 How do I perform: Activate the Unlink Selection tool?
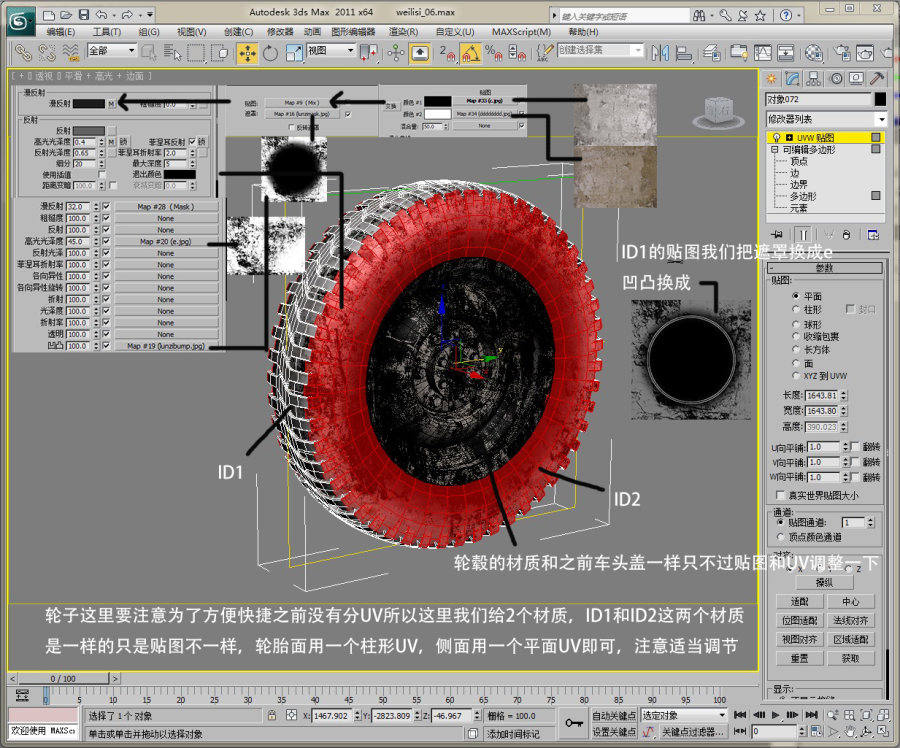[46, 53]
